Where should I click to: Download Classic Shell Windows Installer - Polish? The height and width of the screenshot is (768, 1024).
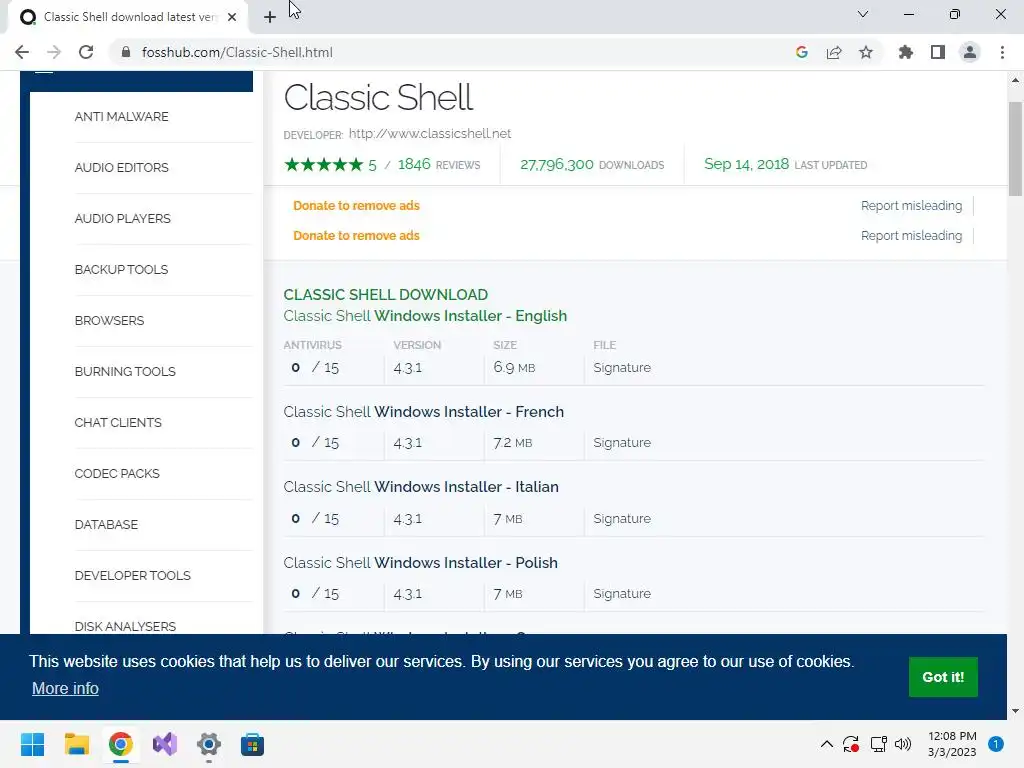421,562
